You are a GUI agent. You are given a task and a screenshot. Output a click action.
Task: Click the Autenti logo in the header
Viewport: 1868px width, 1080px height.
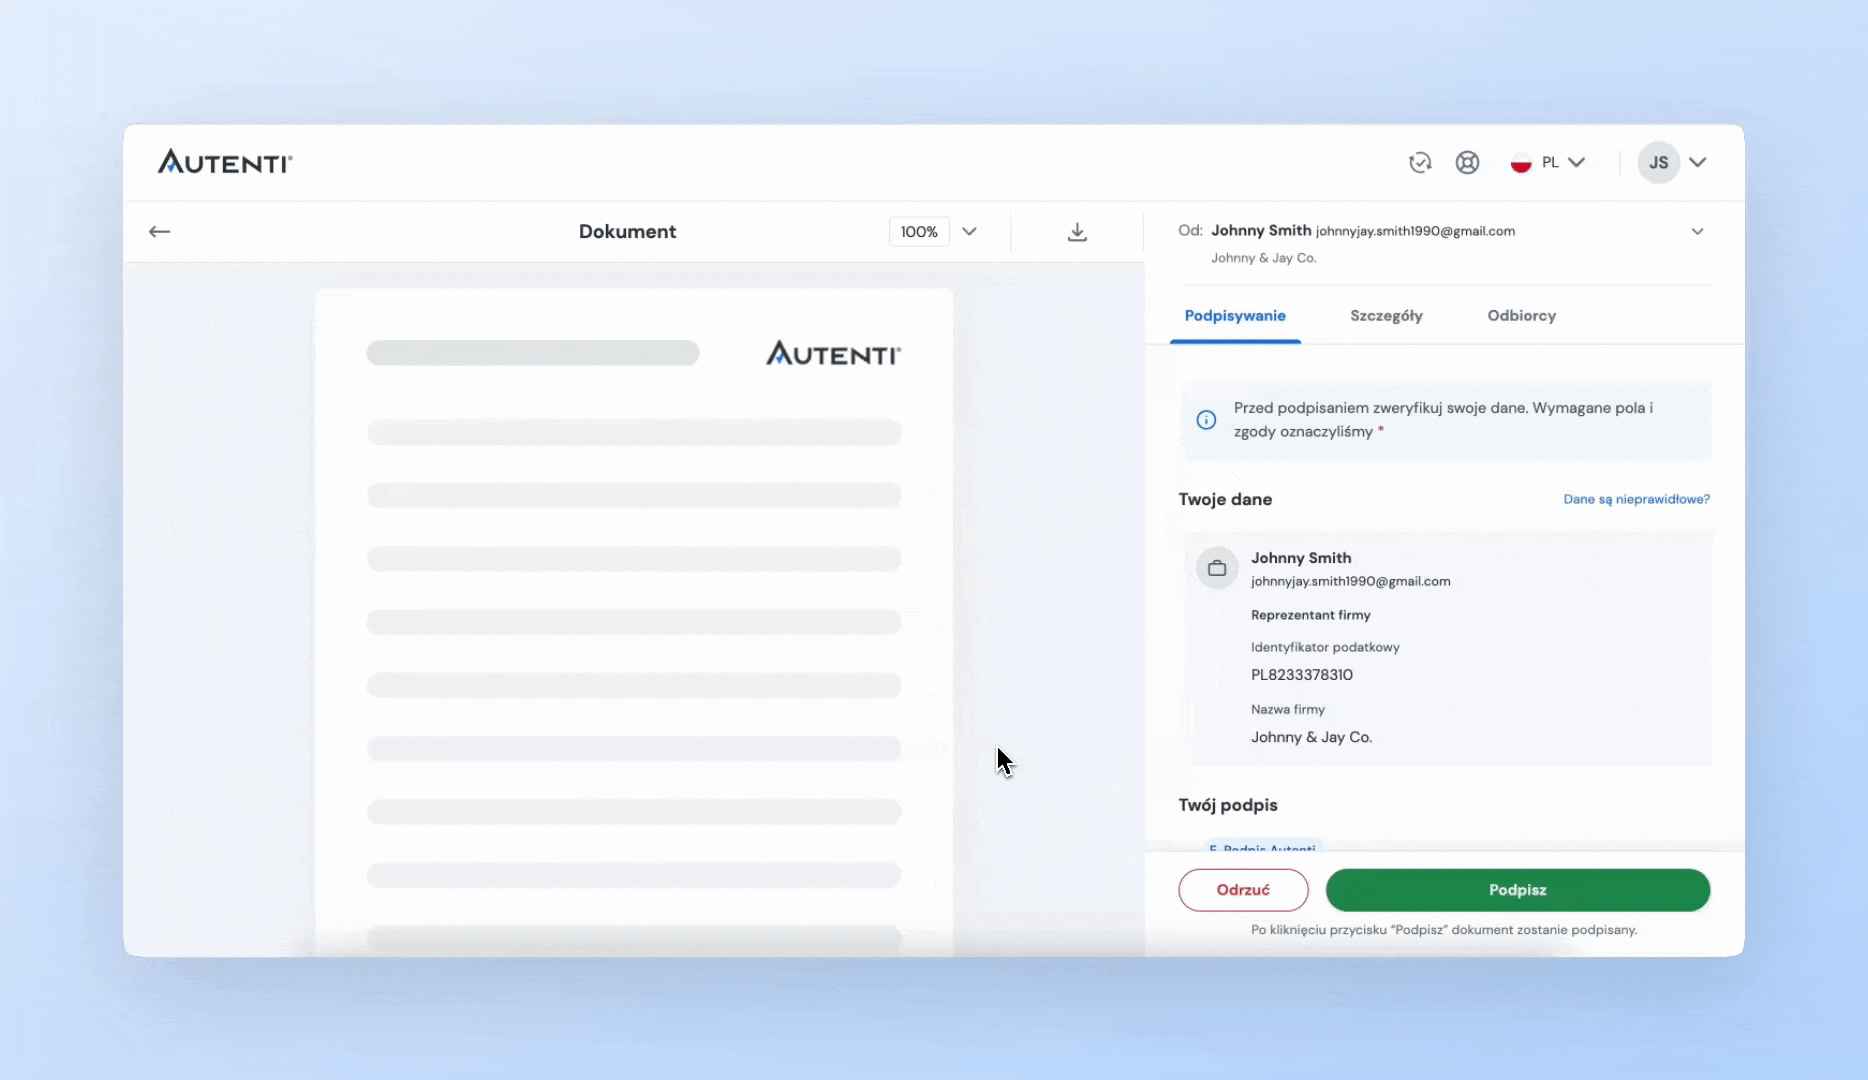[225, 162]
